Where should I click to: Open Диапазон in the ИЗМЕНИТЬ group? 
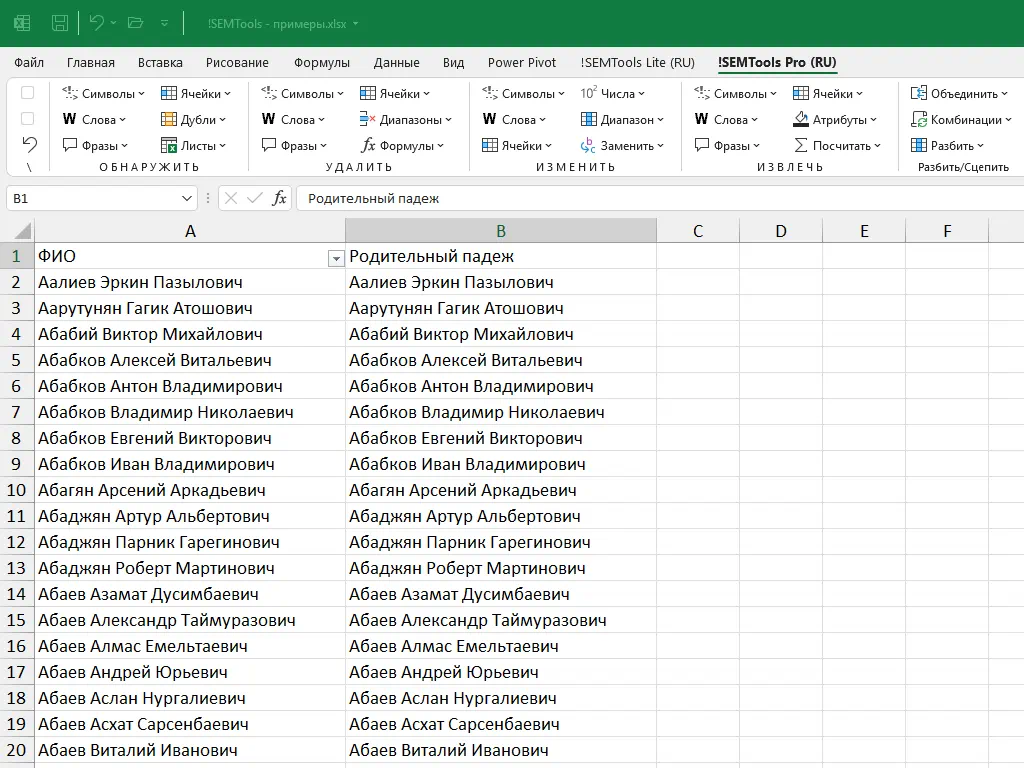click(x=622, y=120)
